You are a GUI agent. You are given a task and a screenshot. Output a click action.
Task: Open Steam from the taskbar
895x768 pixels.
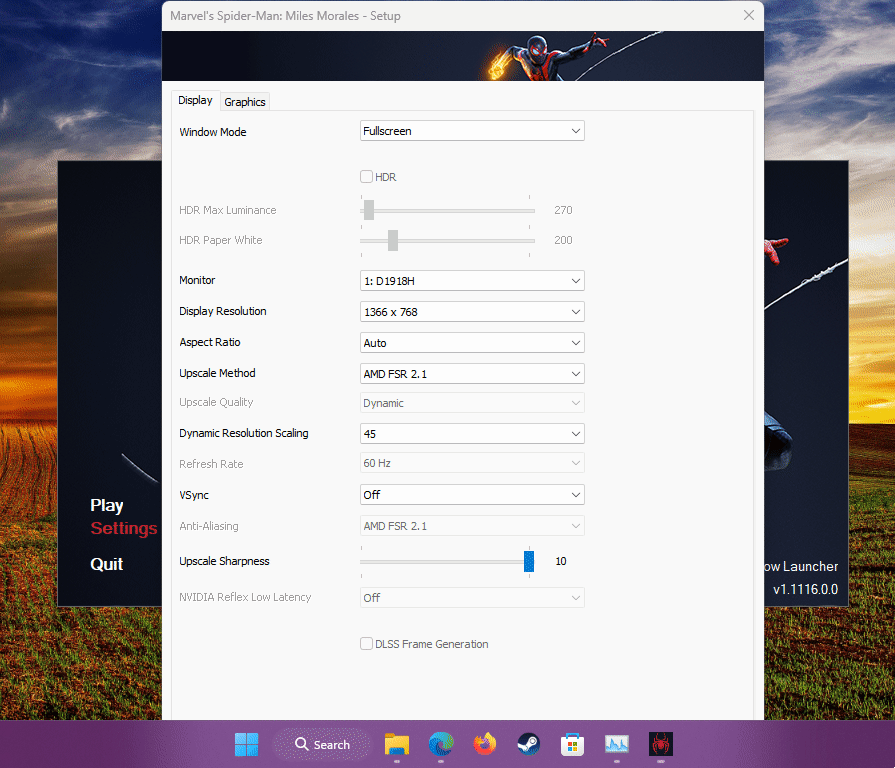[529, 744]
